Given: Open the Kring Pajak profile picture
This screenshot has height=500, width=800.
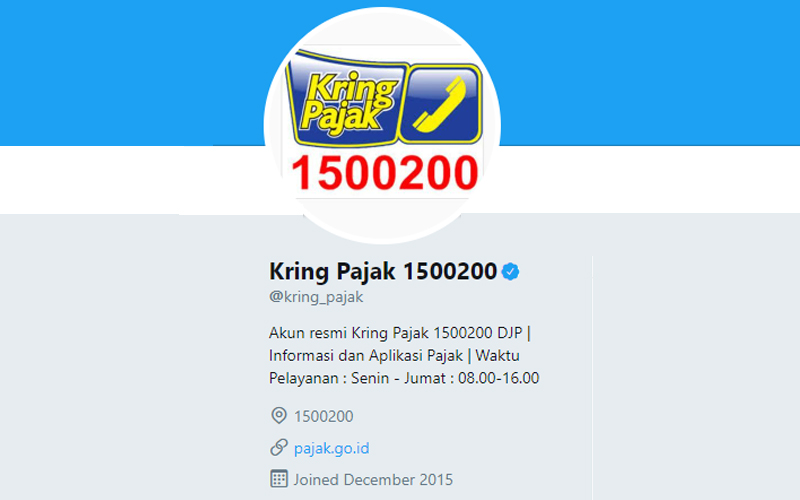Looking at the screenshot, I should pyautogui.click(x=382, y=126).
